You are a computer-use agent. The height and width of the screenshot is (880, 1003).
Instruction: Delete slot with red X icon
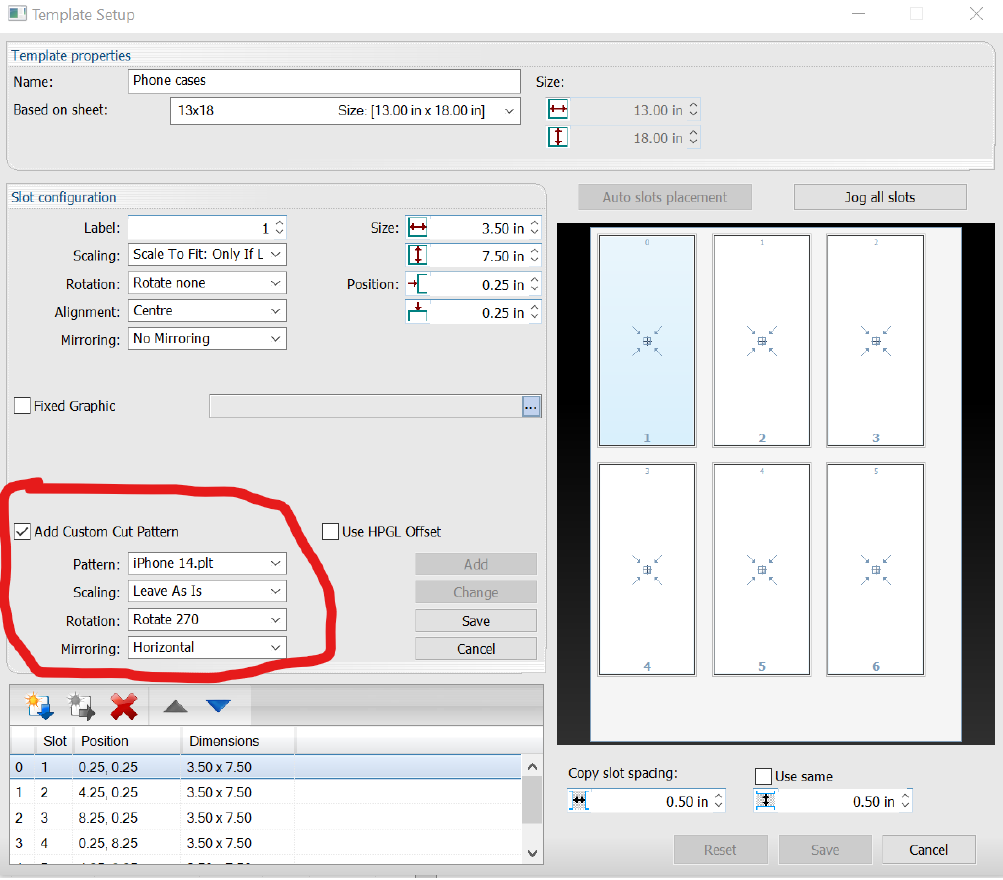tap(123, 706)
